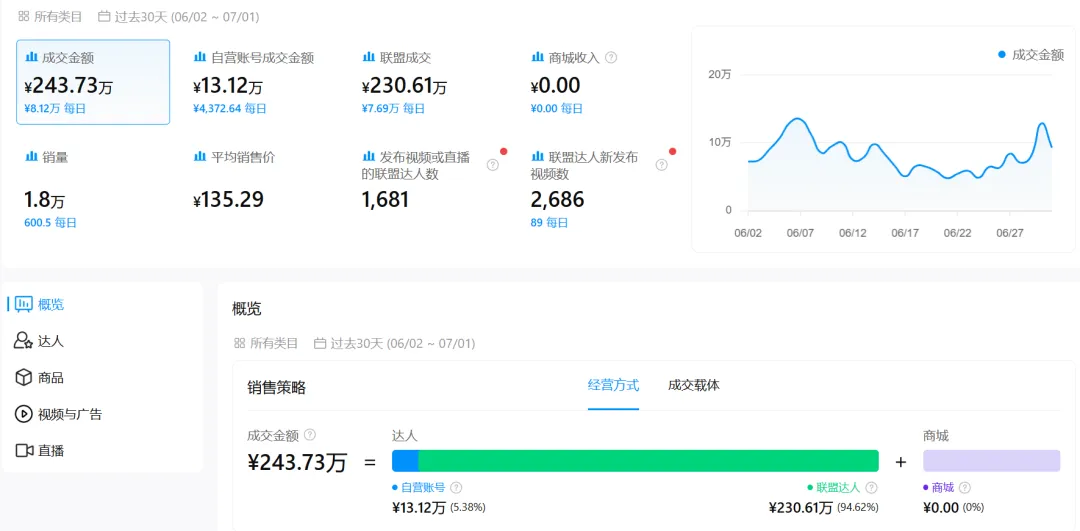
Task: Switch to 成交载体 tab
Action: click(694, 385)
